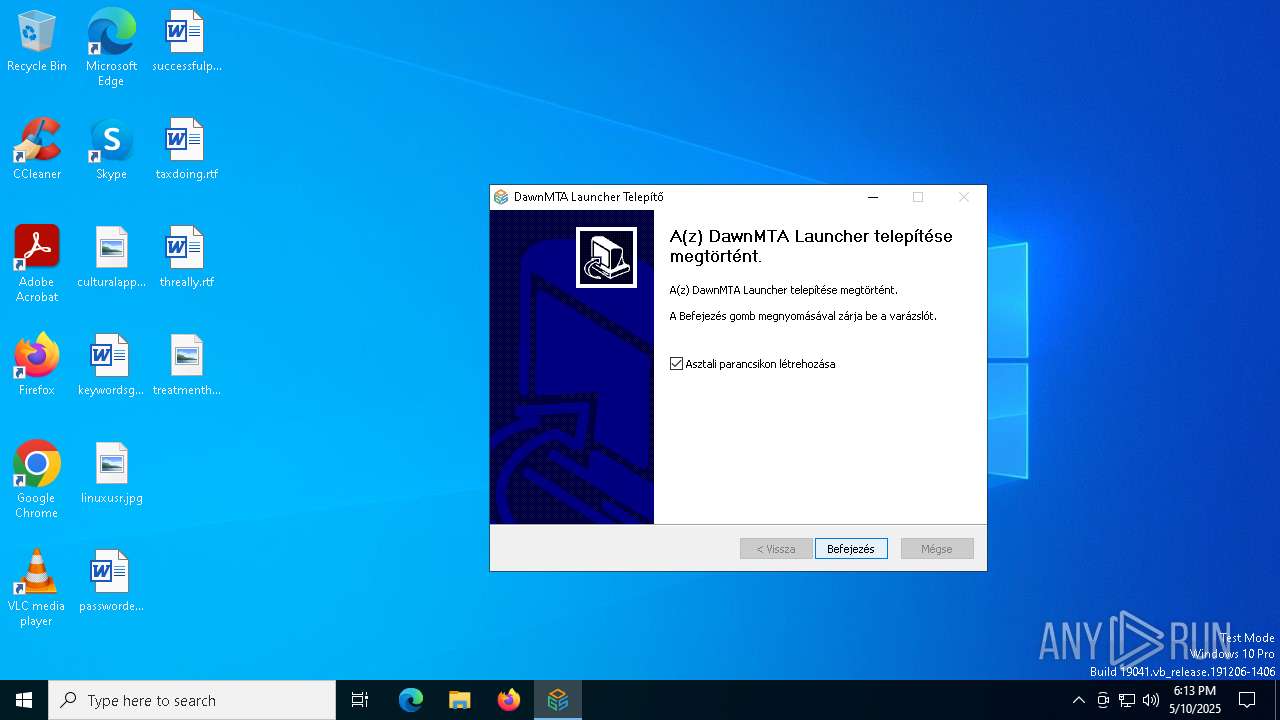Select the Adobe Acrobat shortcut
The image size is (1280, 720).
37,264
